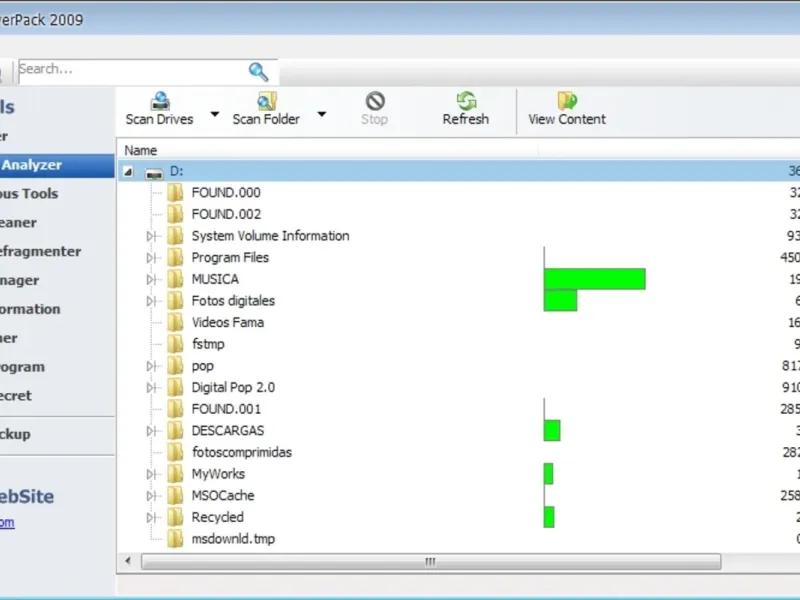This screenshot has height=600, width=800.
Task: Click the fstmp folder icon
Action: tap(175, 344)
